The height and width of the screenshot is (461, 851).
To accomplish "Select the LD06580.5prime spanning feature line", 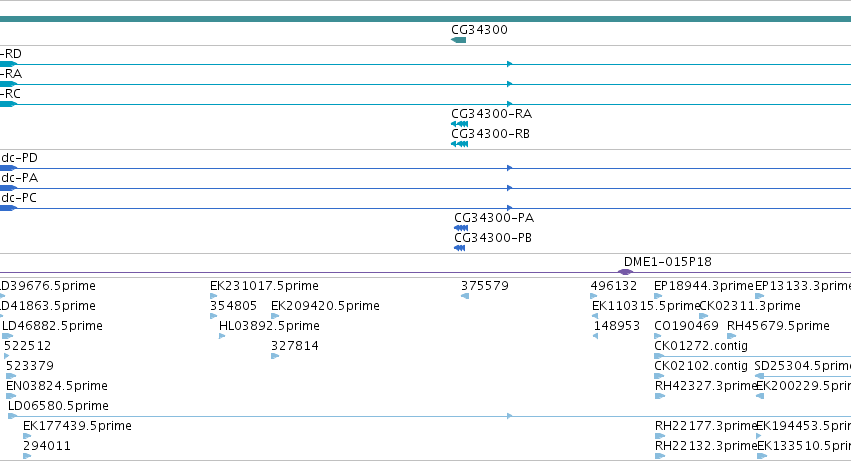I will click(x=429, y=416).
